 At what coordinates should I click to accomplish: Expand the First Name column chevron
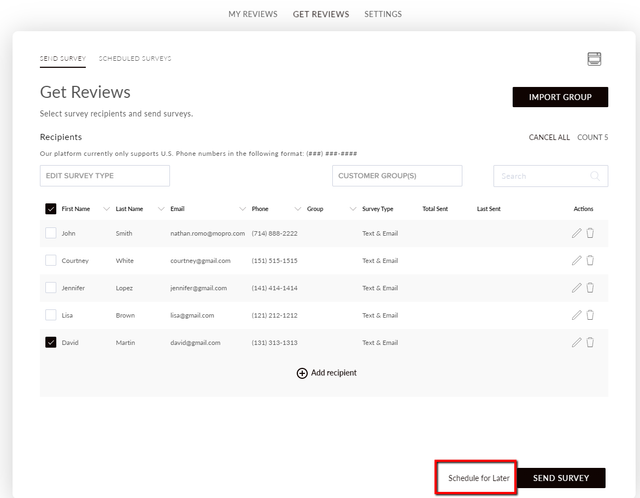[x=107, y=209]
